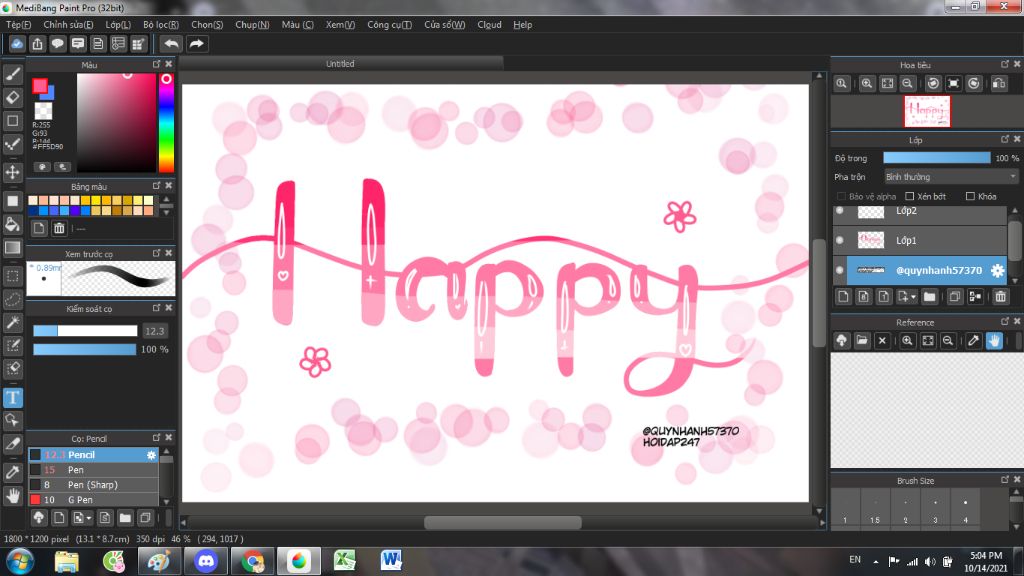The width and height of the screenshot is (1024, 576).
Task: Open Microsoft Word from taskbar
Action: [391, 561]
